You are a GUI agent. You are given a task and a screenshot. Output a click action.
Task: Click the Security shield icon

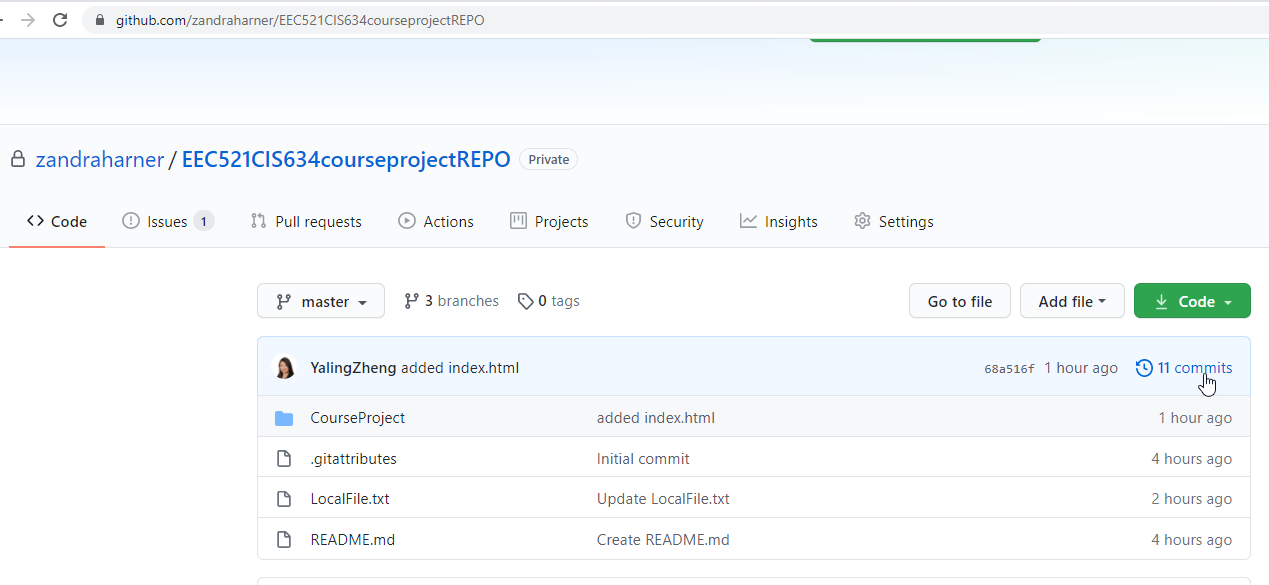[635, 221]
